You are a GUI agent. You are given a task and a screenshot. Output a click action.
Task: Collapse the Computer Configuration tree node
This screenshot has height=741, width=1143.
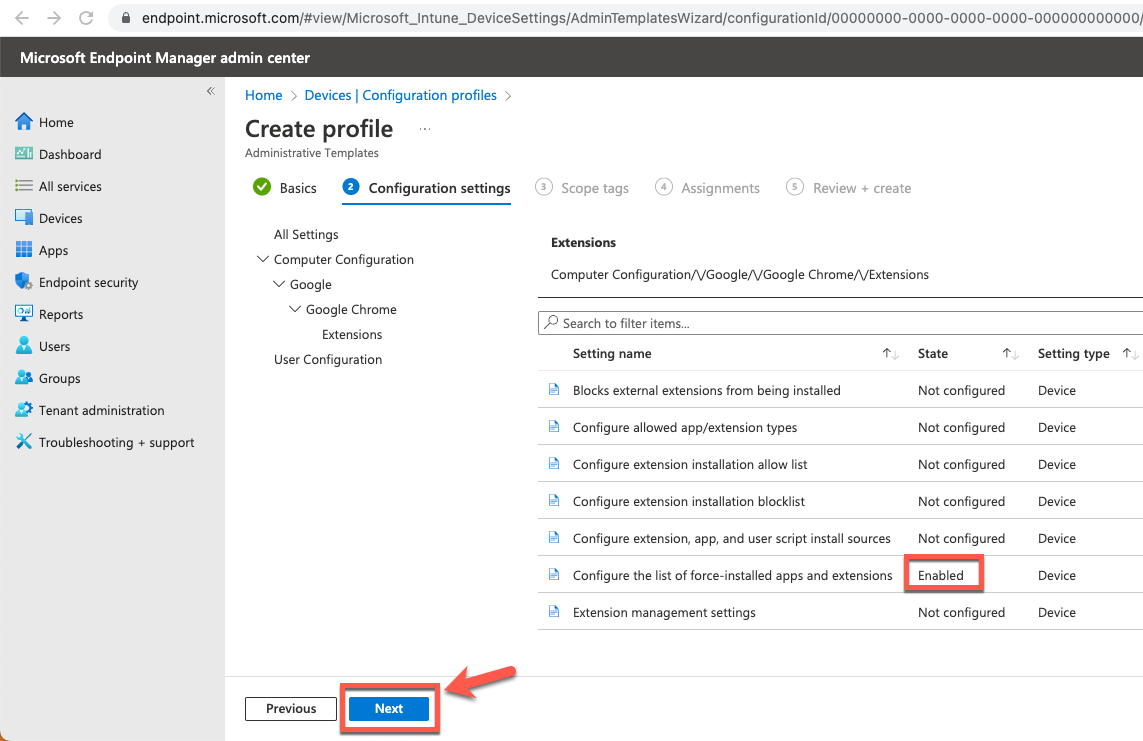click(263, 259)
